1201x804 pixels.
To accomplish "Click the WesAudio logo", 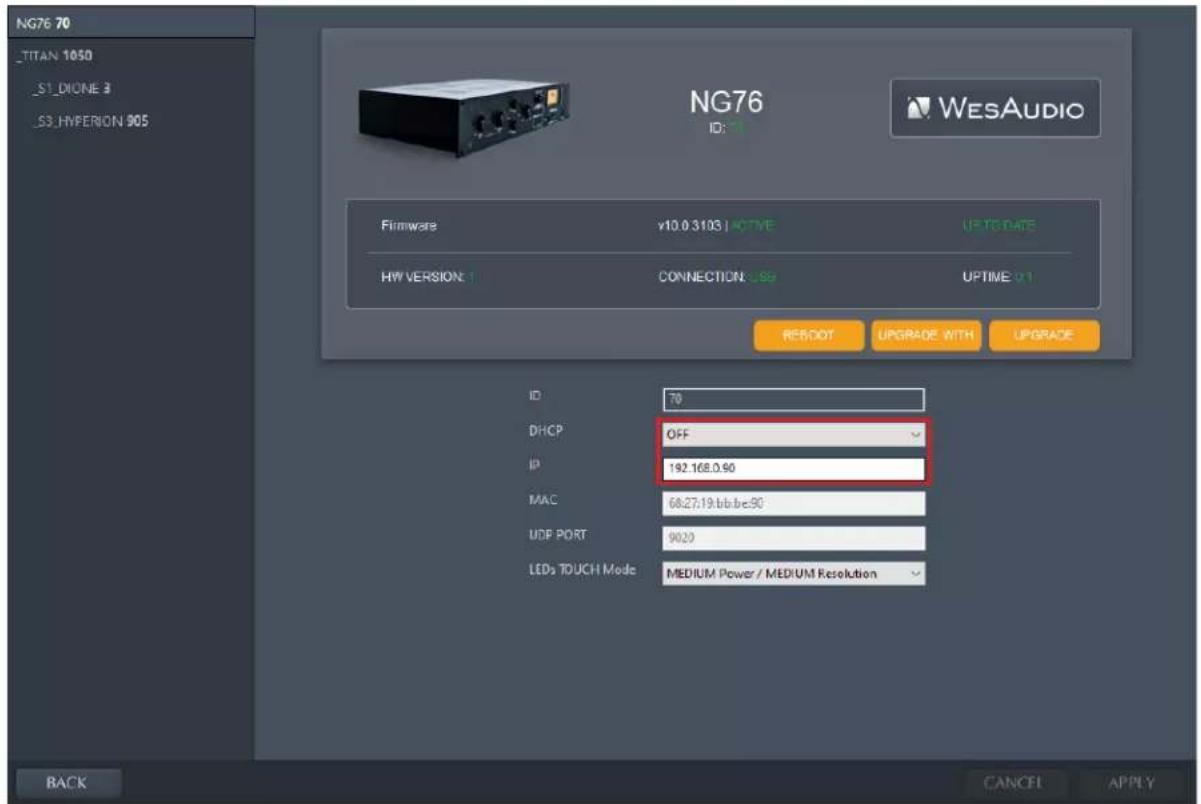I will pyautogui.click(x=995, y=108).
